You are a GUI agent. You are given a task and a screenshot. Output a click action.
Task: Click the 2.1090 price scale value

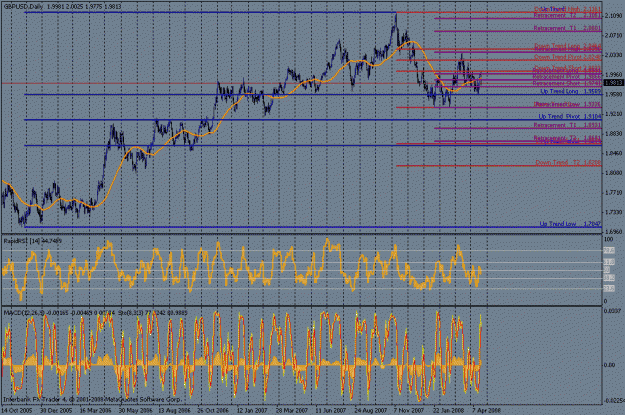click(613, 16)
